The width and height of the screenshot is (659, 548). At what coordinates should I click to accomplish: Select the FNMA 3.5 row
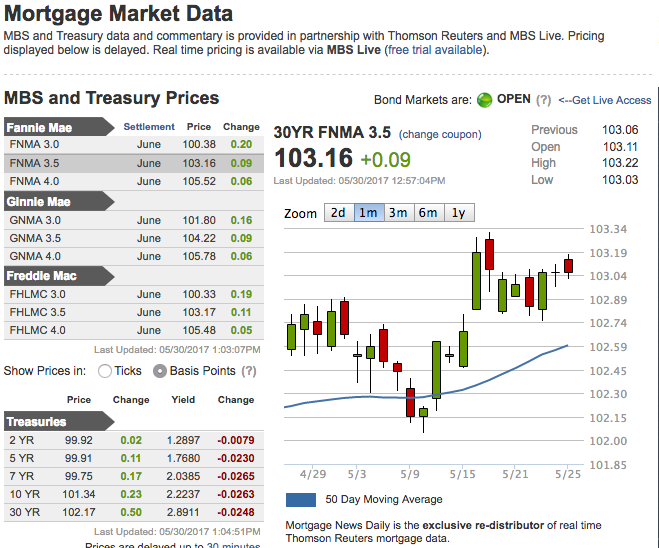134,163
